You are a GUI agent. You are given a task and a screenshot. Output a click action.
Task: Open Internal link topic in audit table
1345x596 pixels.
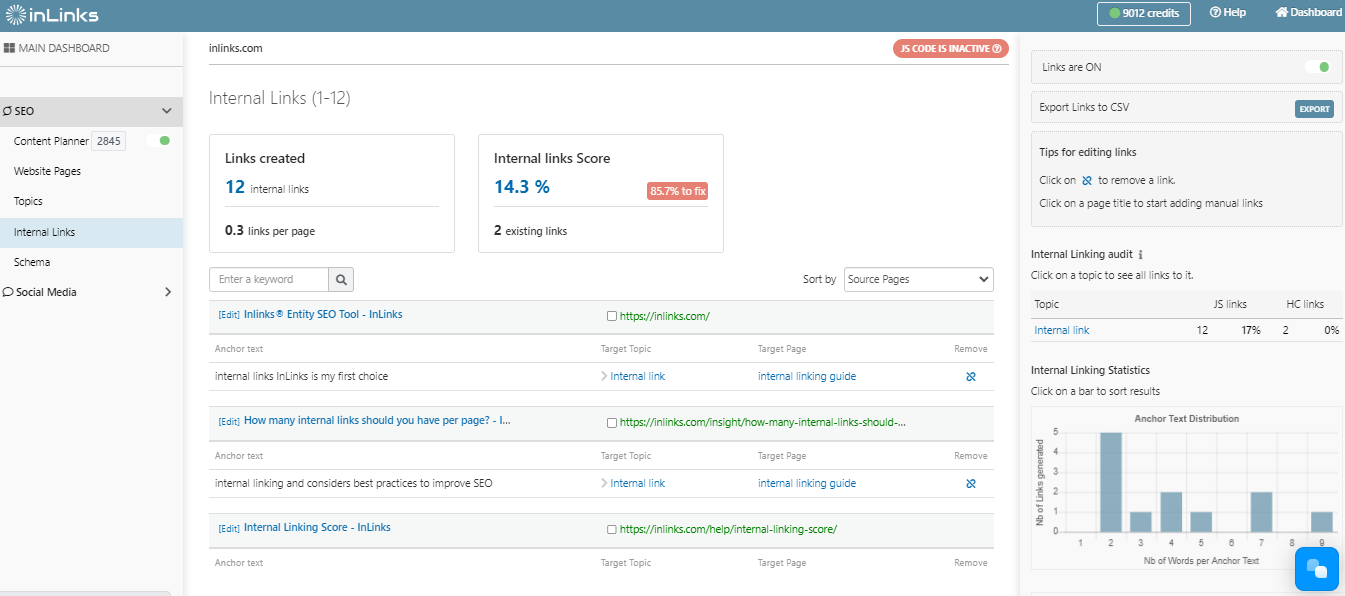1062,330
